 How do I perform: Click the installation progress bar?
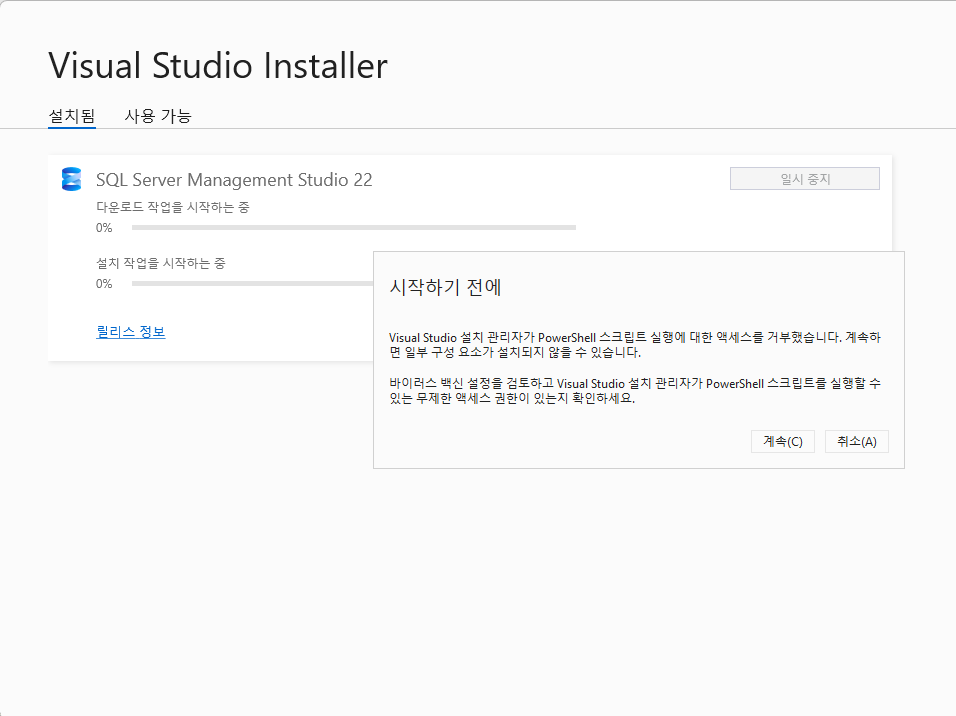pos(252,284)
